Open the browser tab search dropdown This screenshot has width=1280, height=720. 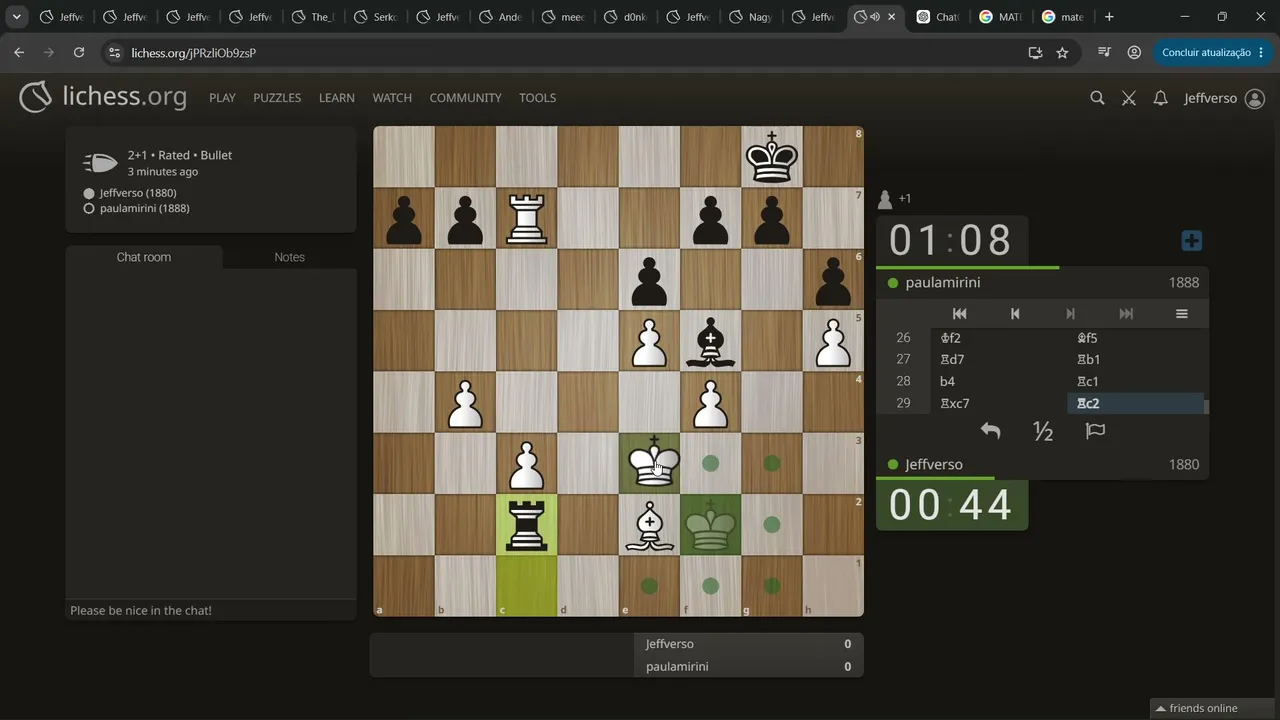[x=16, y=17]
